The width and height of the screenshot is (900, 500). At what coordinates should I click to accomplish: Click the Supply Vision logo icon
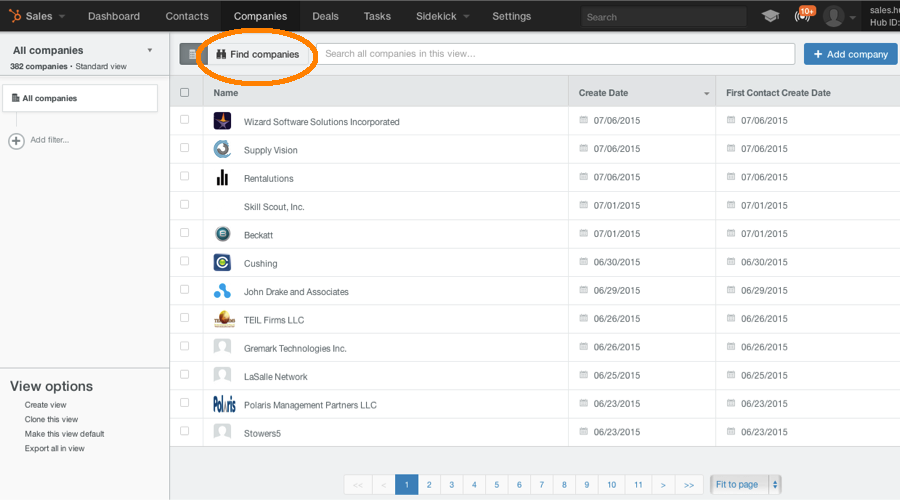tap(222, 149)
